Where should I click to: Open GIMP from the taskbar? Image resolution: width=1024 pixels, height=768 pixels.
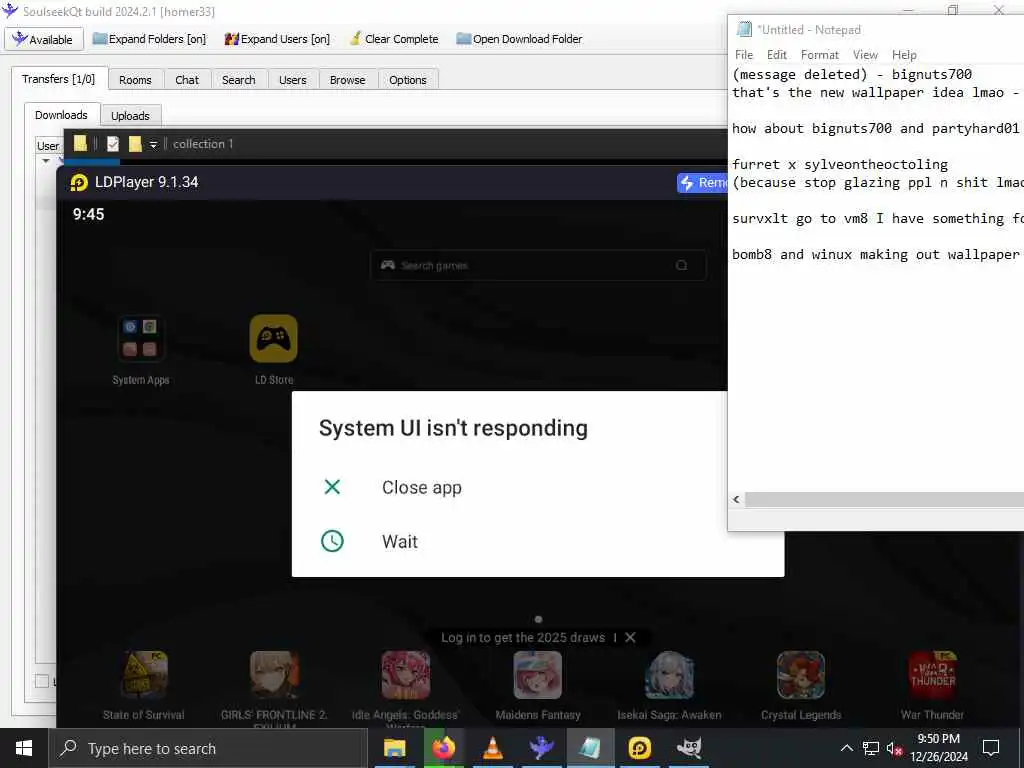coord(688,748)
